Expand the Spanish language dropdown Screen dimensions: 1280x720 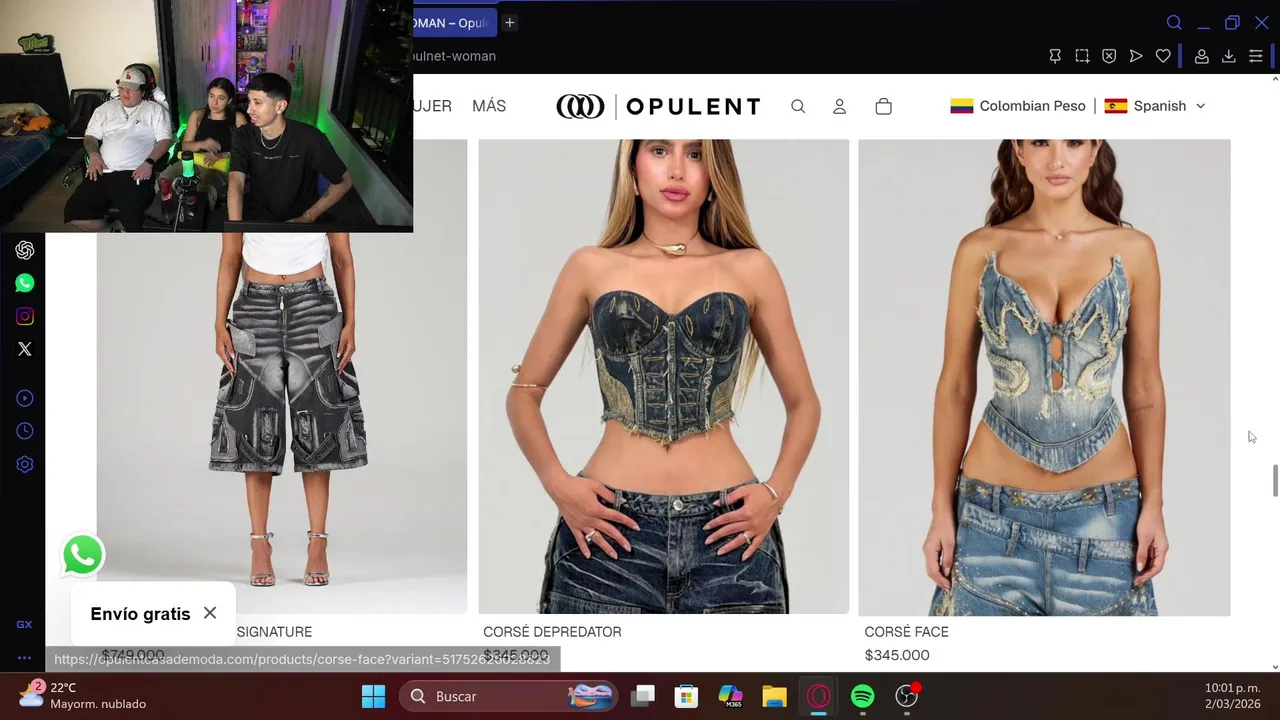click(1155, 106)
